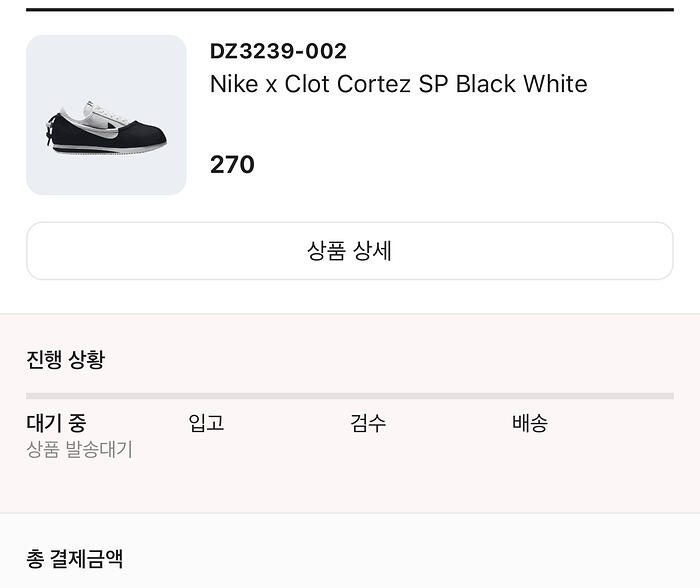Open the 상품 상세 button
The width and height of the screenshot is (700, 588).
coord(349,251)
